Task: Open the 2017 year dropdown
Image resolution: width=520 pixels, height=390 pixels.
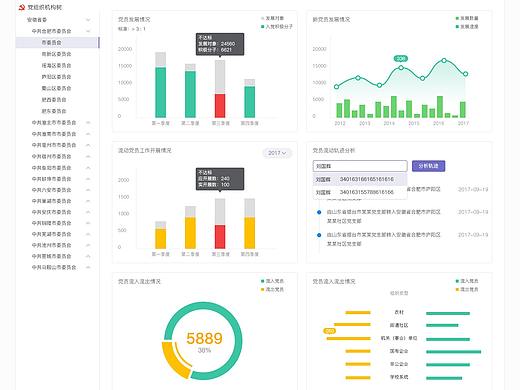Action: (277, 153)
